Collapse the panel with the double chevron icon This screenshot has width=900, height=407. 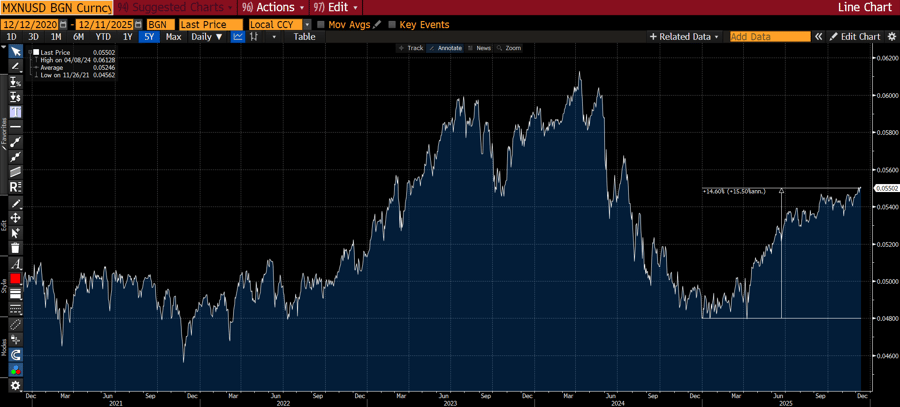pos(818,37)
